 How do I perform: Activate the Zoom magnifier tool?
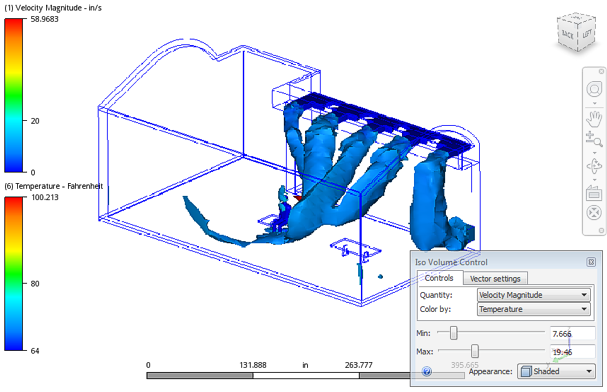(x=594, y=139)
